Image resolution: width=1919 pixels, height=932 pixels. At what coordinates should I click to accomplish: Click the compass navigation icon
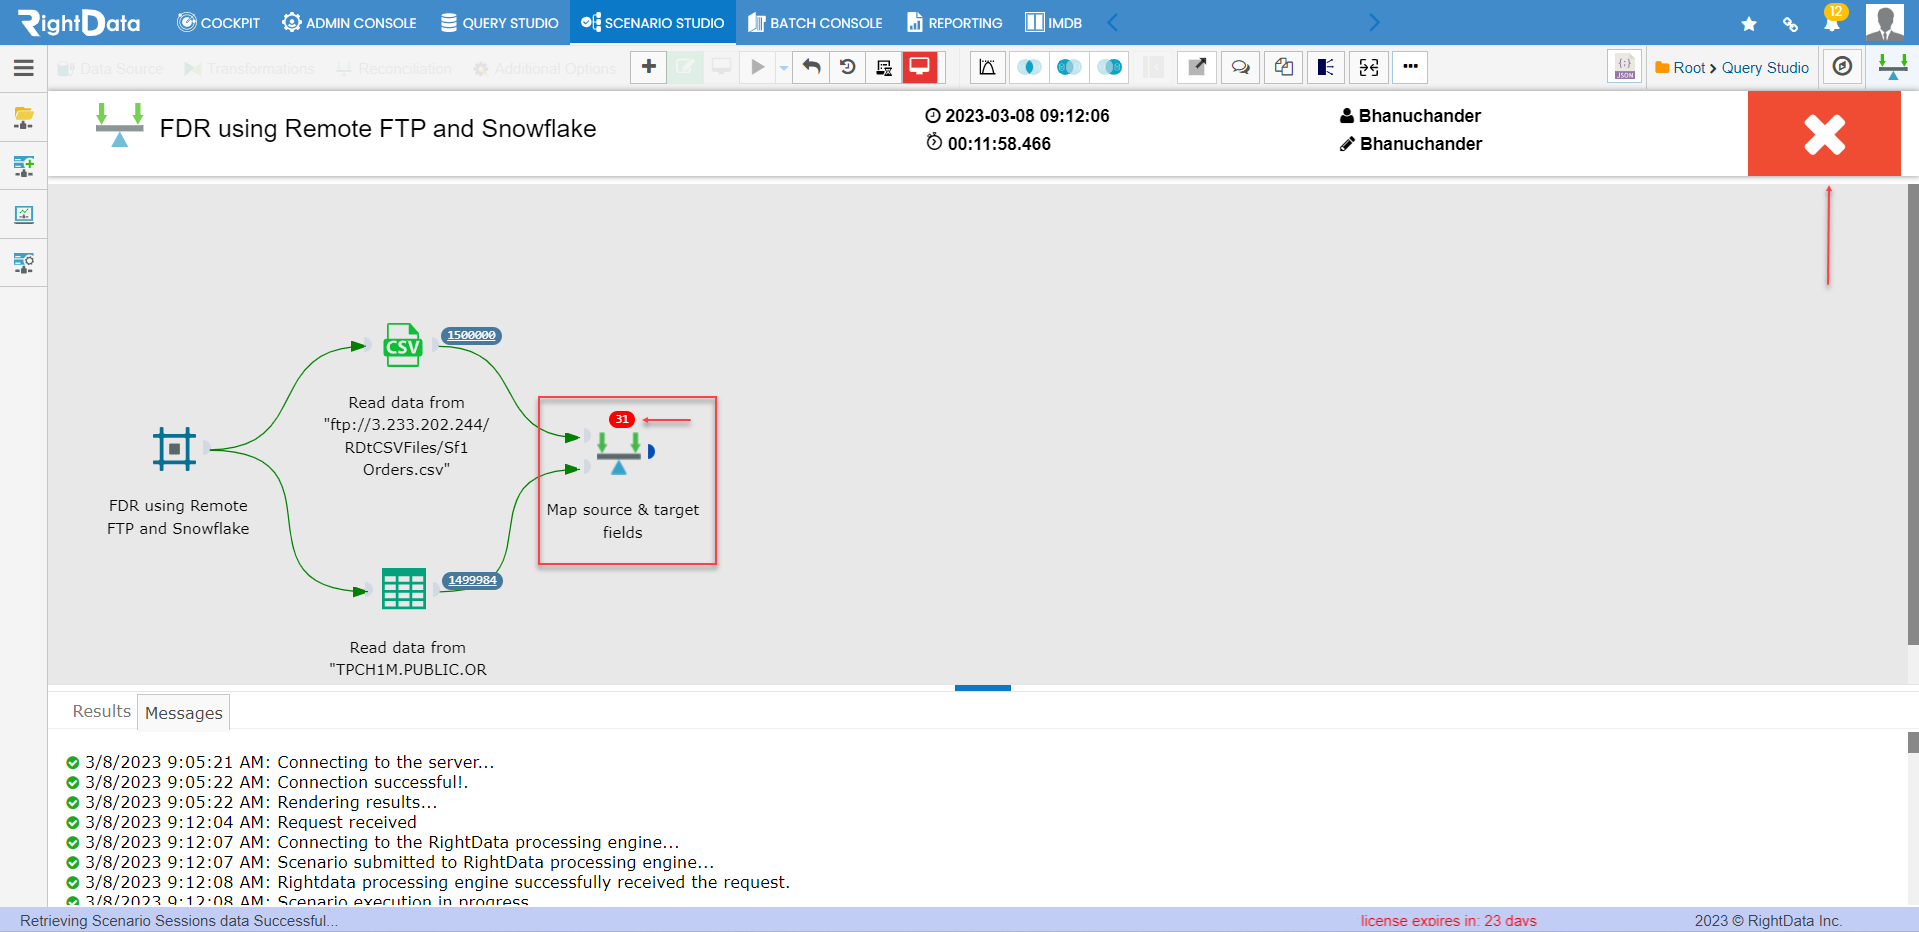(x=1843, y=67)
